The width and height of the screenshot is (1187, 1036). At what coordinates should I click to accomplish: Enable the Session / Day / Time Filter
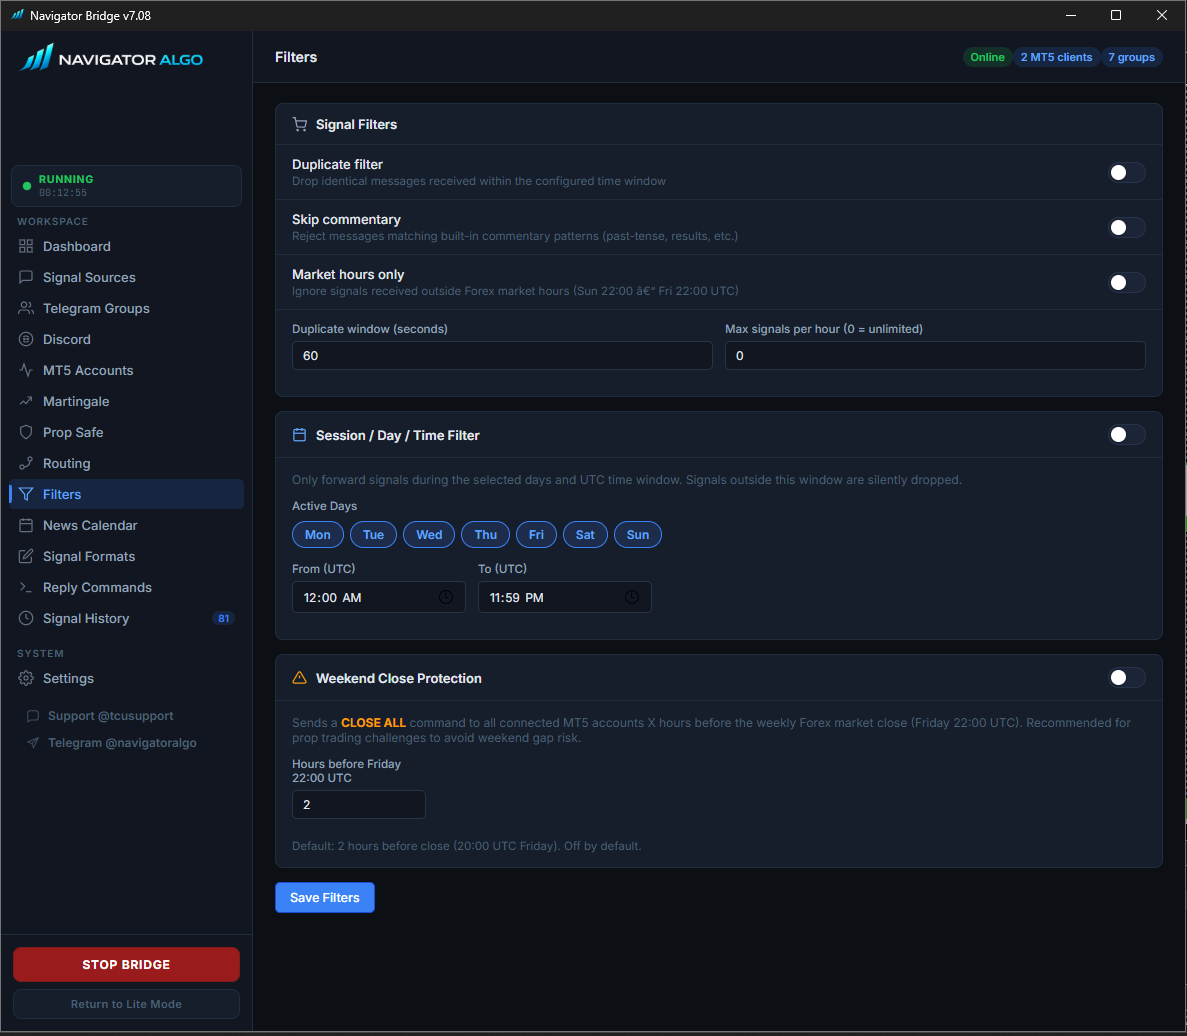(x=1126, y=435)
